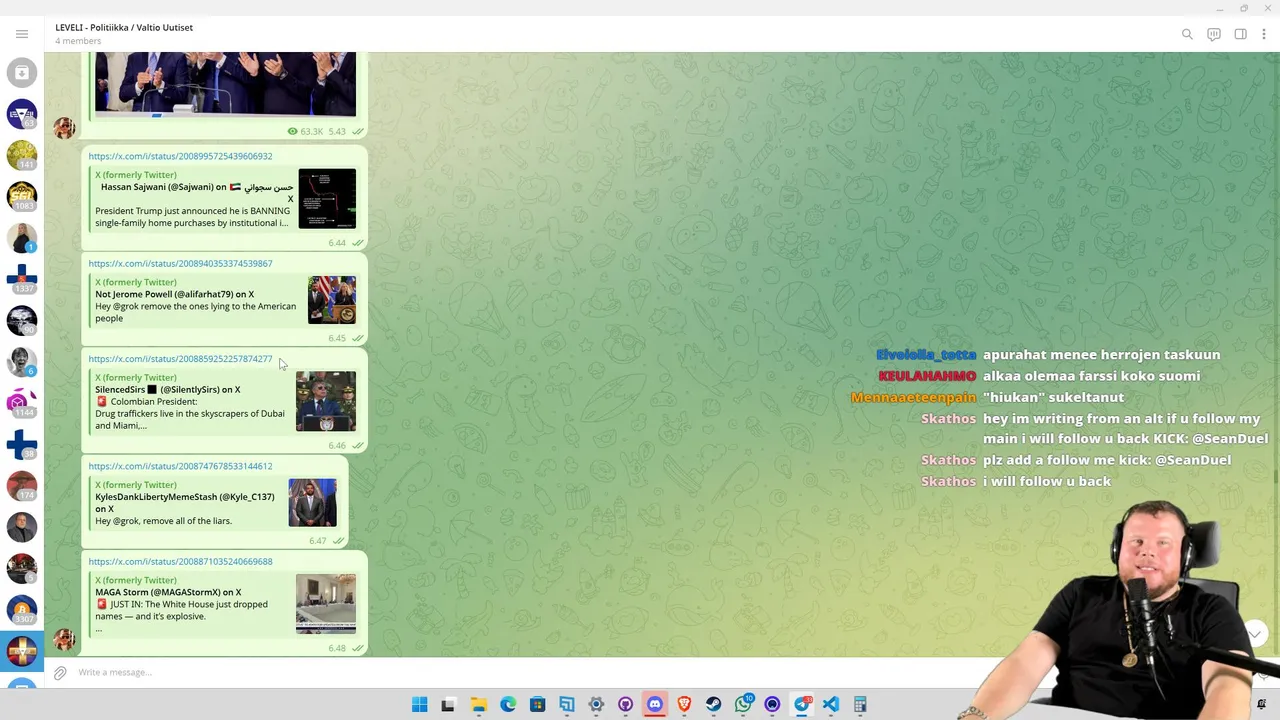Viewport: 1280px width, 720px height.
Task: Switch to Telegram in the taskbar
Action: coord(802,705)
